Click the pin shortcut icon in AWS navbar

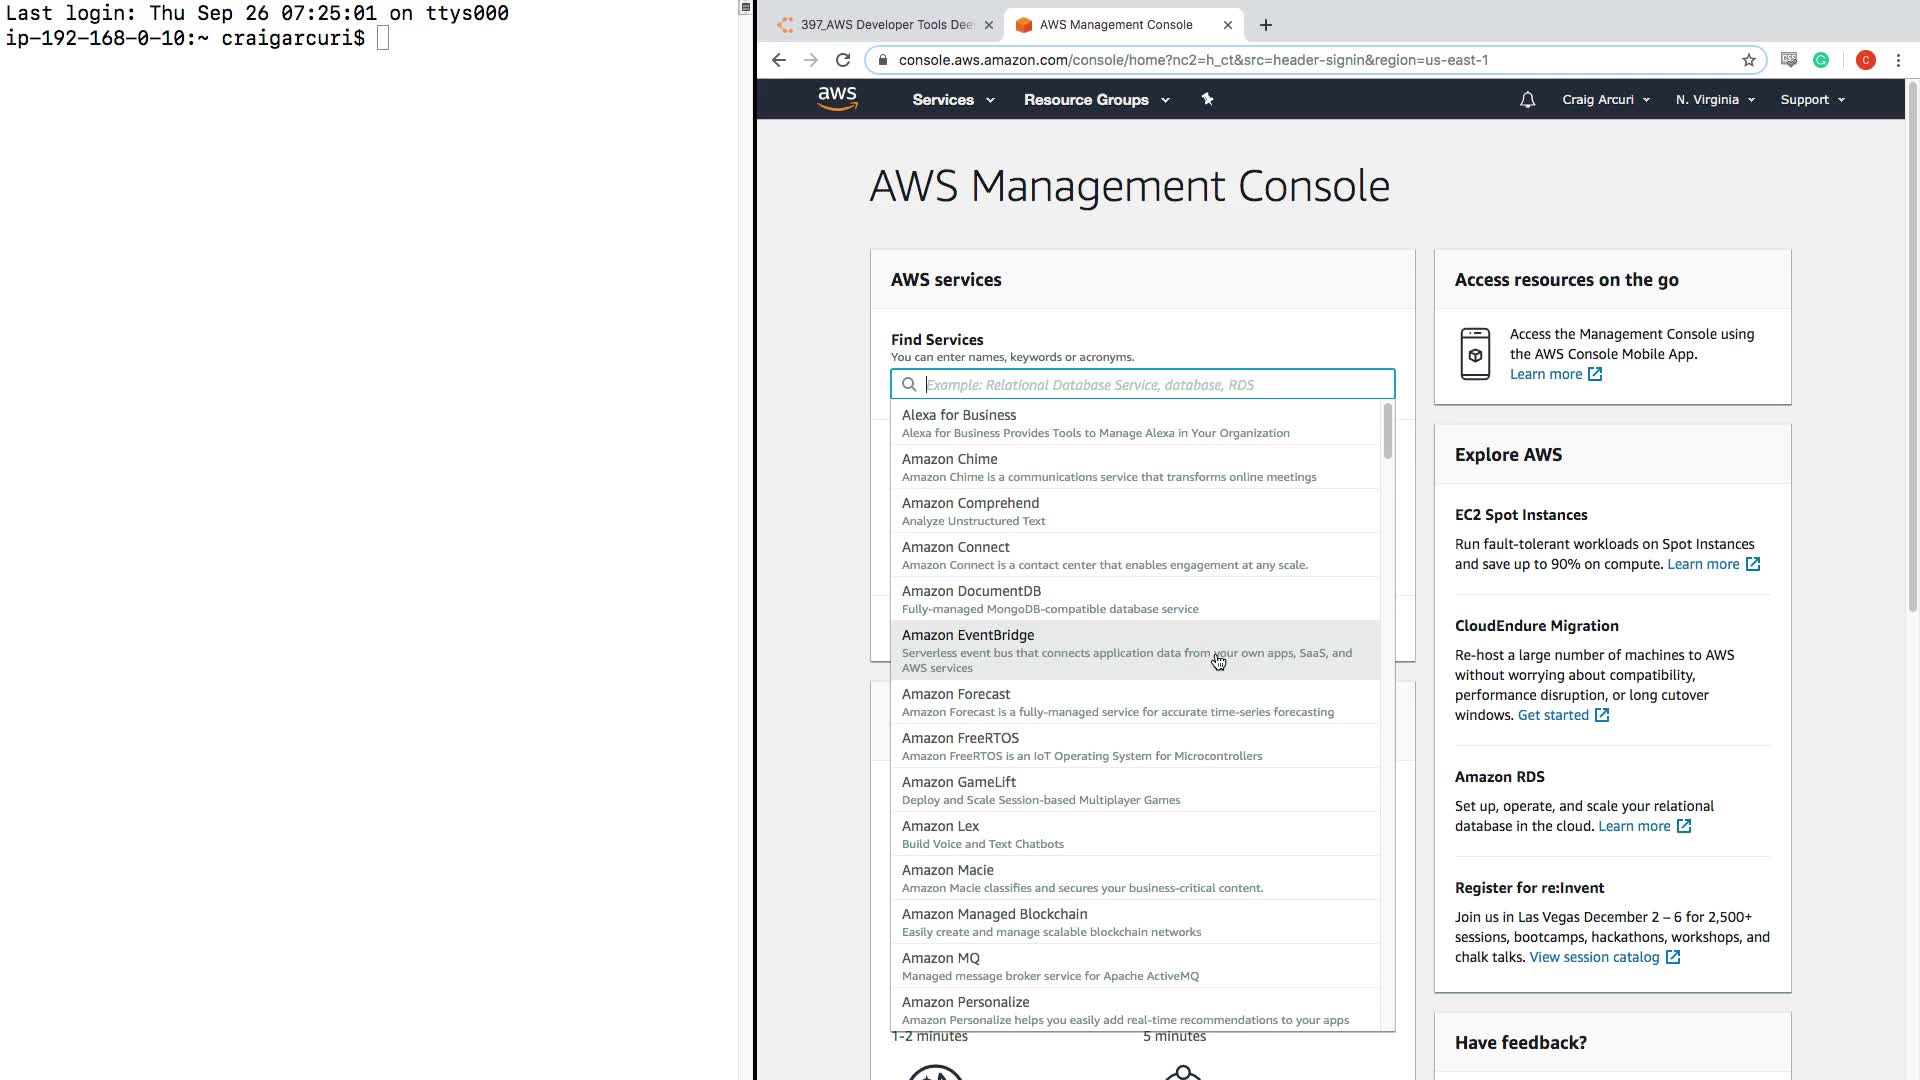[x=1207, y=99]
